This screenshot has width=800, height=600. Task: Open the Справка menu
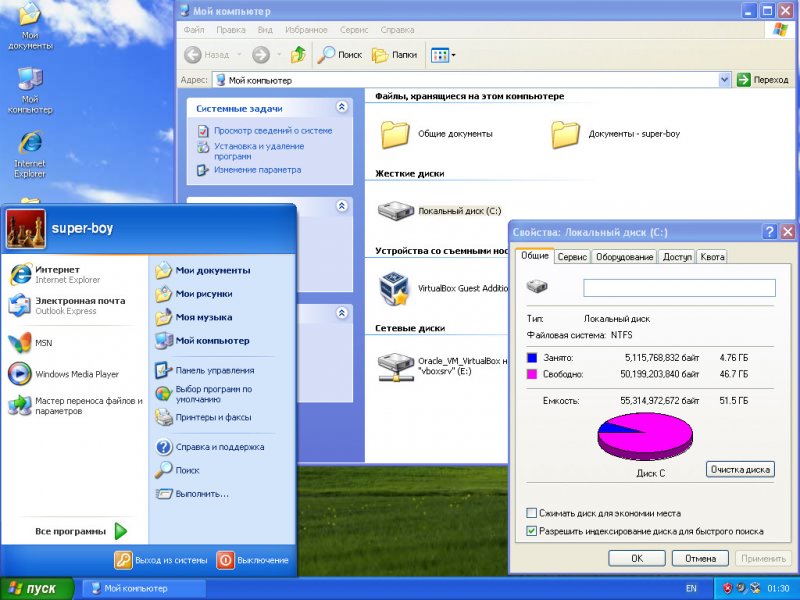click(x=397, y=30)
